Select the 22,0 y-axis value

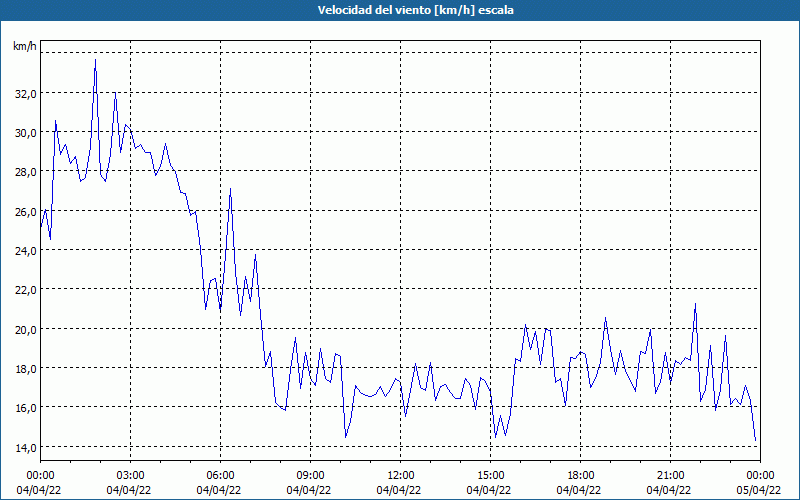point(26,290)
